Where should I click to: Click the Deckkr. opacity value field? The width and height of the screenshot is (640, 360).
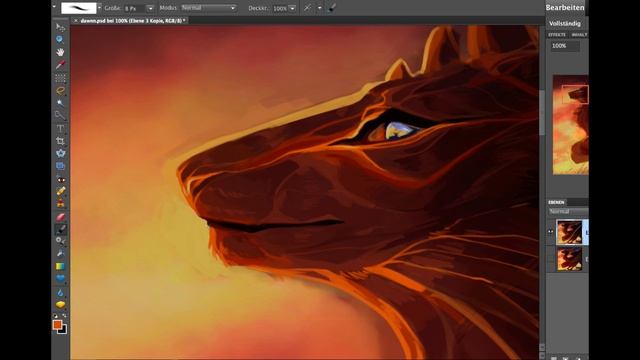280,8
